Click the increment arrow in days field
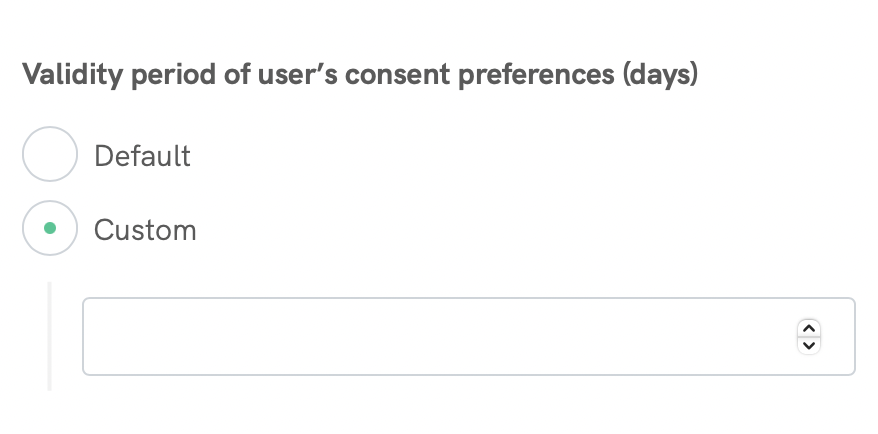Viewport: 878px width, 434px height. [x=809, y=328]
